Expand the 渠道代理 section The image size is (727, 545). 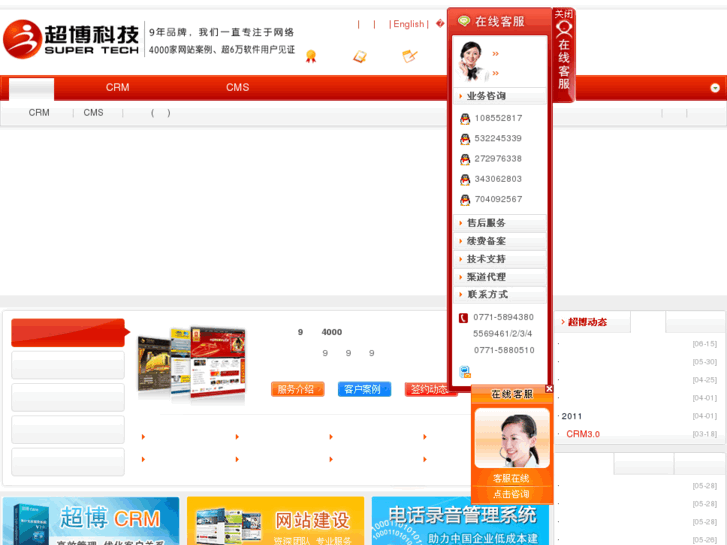500,277
